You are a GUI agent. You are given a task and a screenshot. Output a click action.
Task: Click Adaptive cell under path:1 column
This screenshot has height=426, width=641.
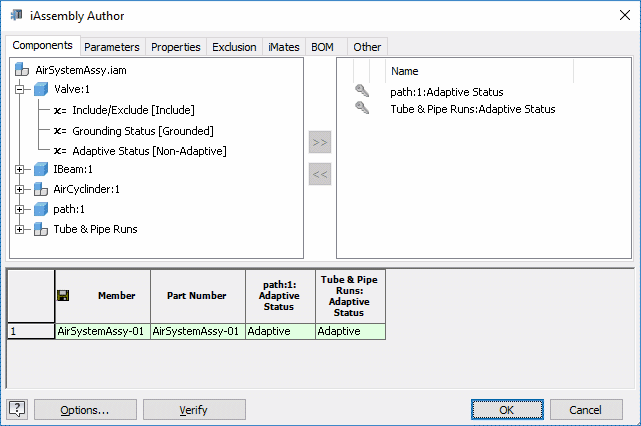tap(280, 331)
